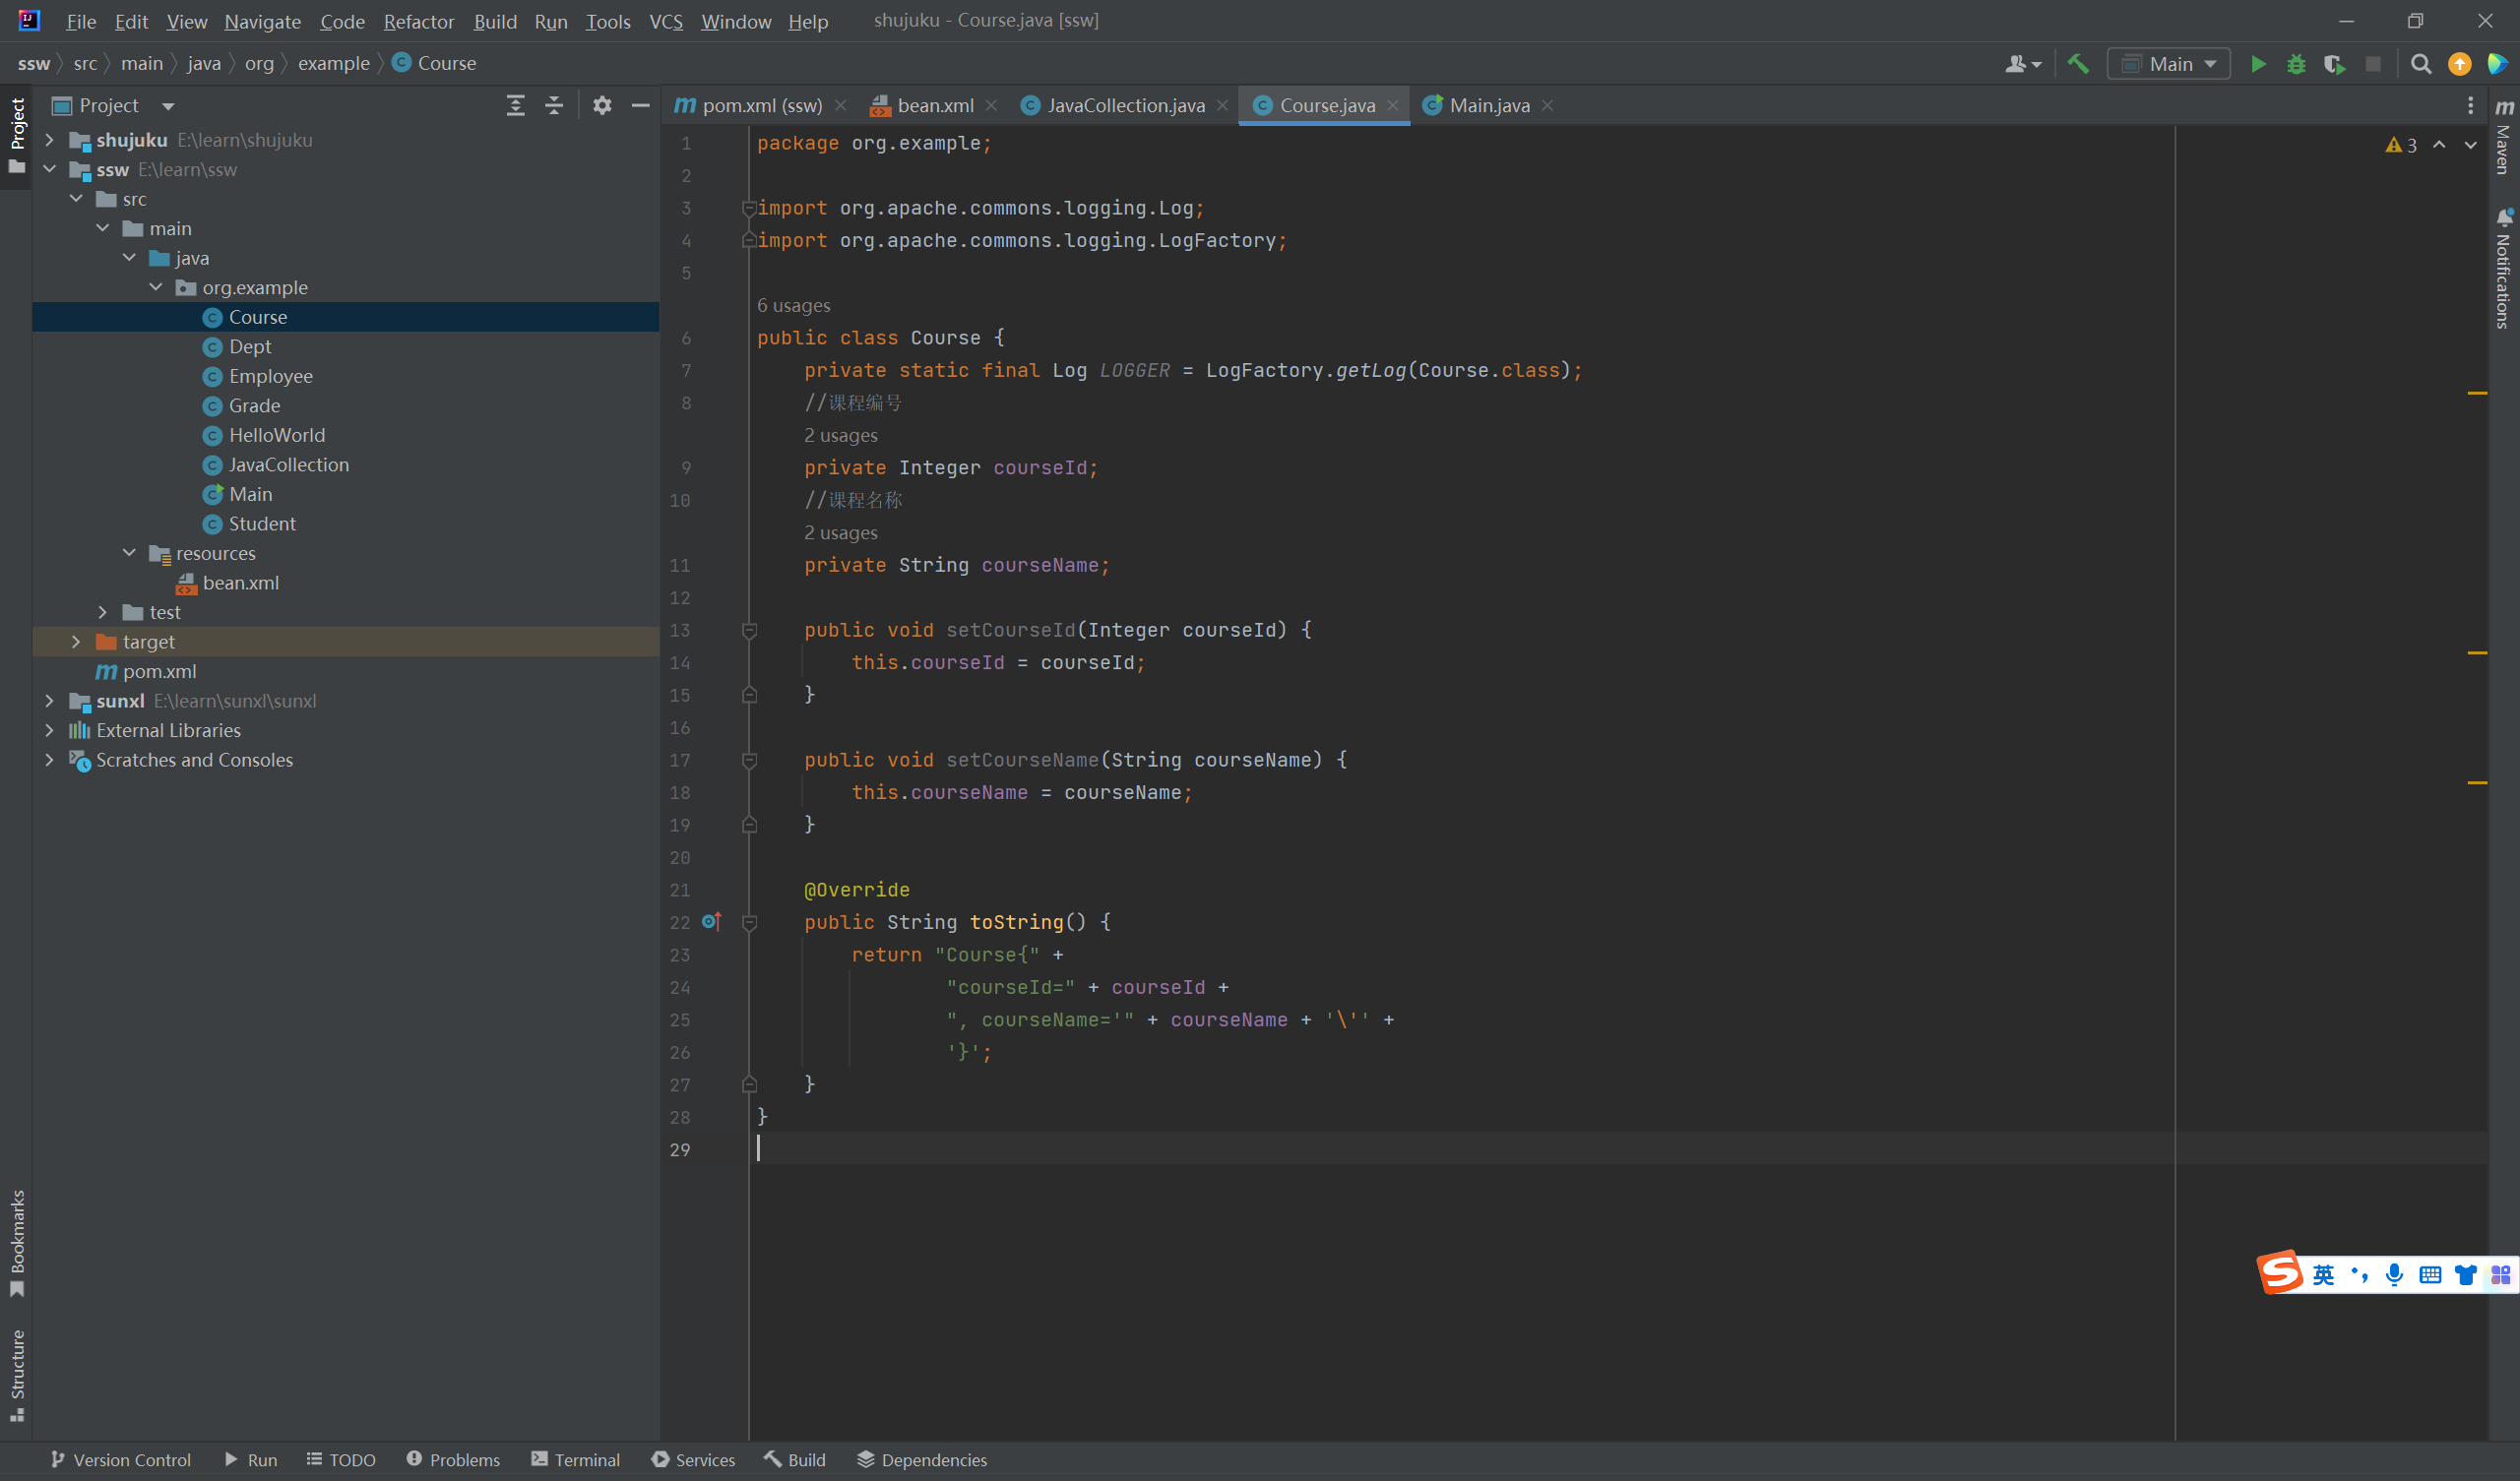The width and height of the screenshot is (2520, 1481).
Task: Open Project panel settings gear
Action: tap(601, 105)
